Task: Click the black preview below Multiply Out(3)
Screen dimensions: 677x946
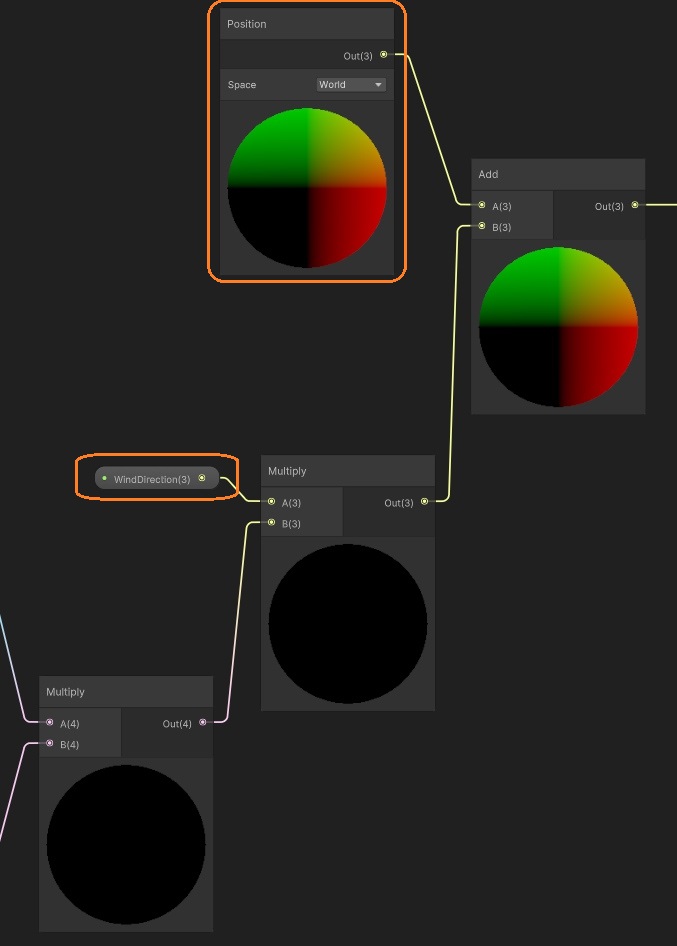Action: tap(348, 624)
